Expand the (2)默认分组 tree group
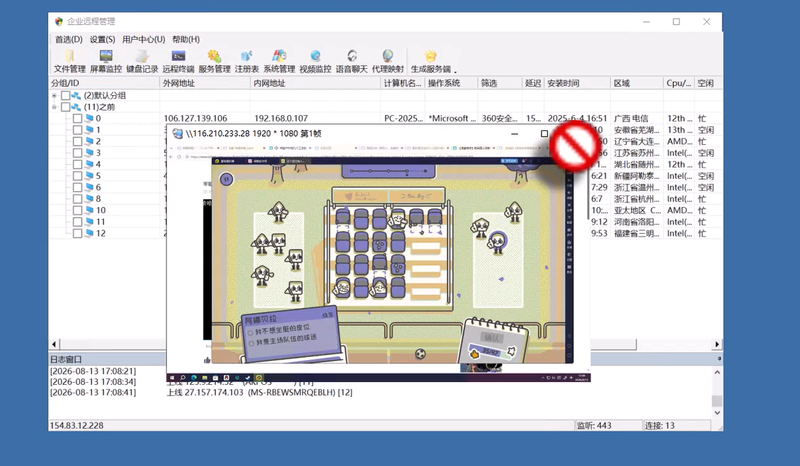Viewport: 800px width, 466px height. tap(54, 95)
